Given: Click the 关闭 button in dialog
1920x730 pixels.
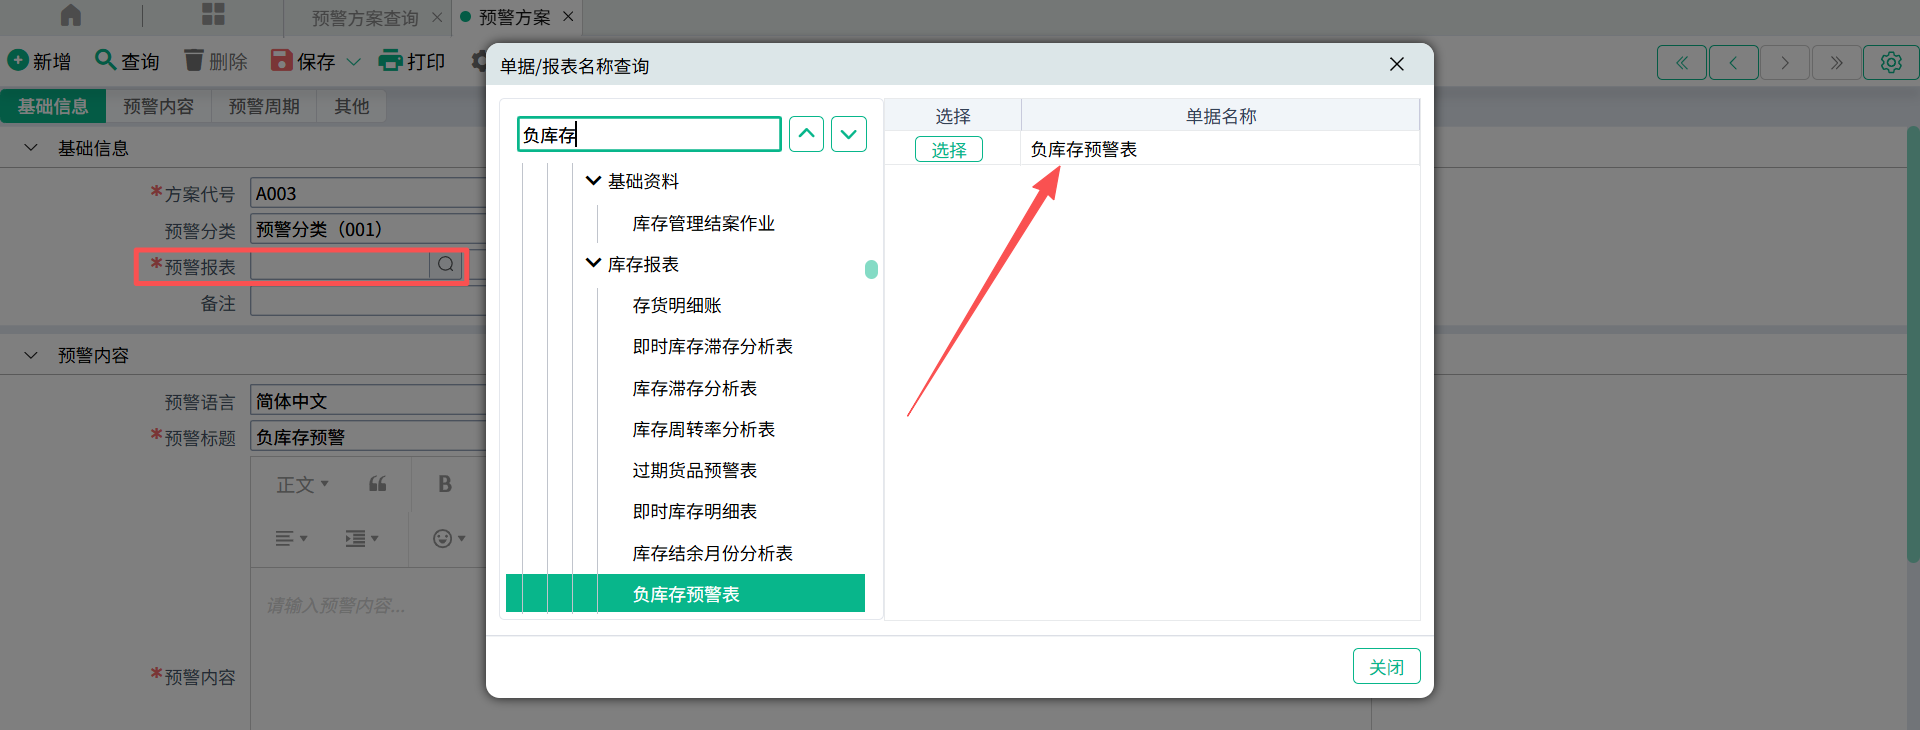Looking at the screenshot, I should point(1386,666).
